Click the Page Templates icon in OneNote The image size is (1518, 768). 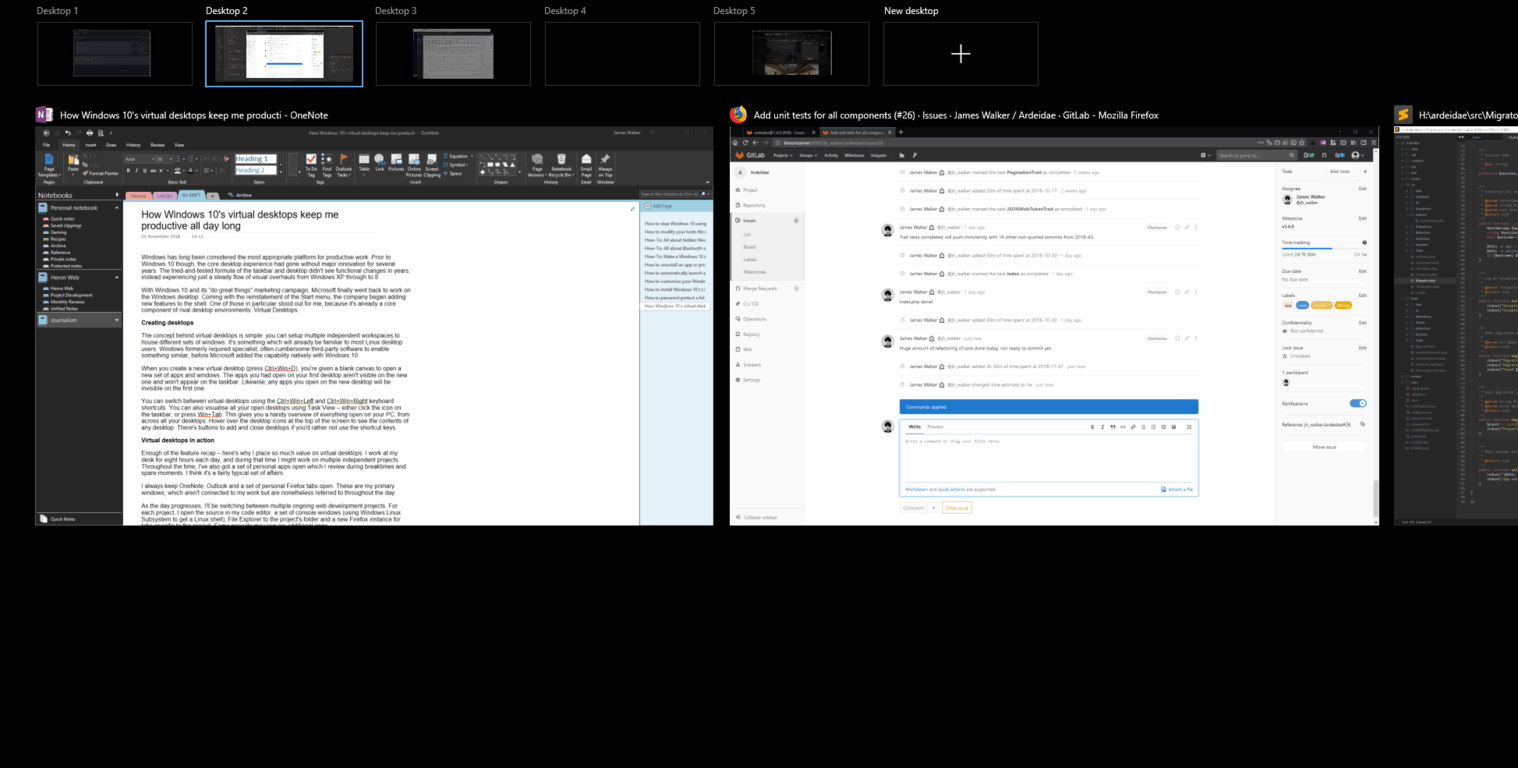point(49,165)
